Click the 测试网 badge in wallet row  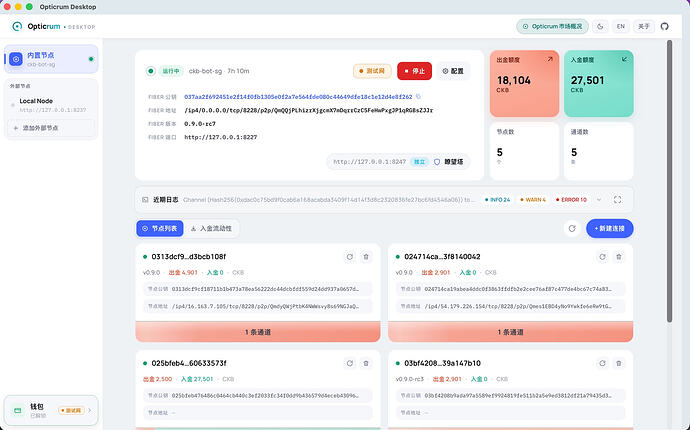(71, 410)
